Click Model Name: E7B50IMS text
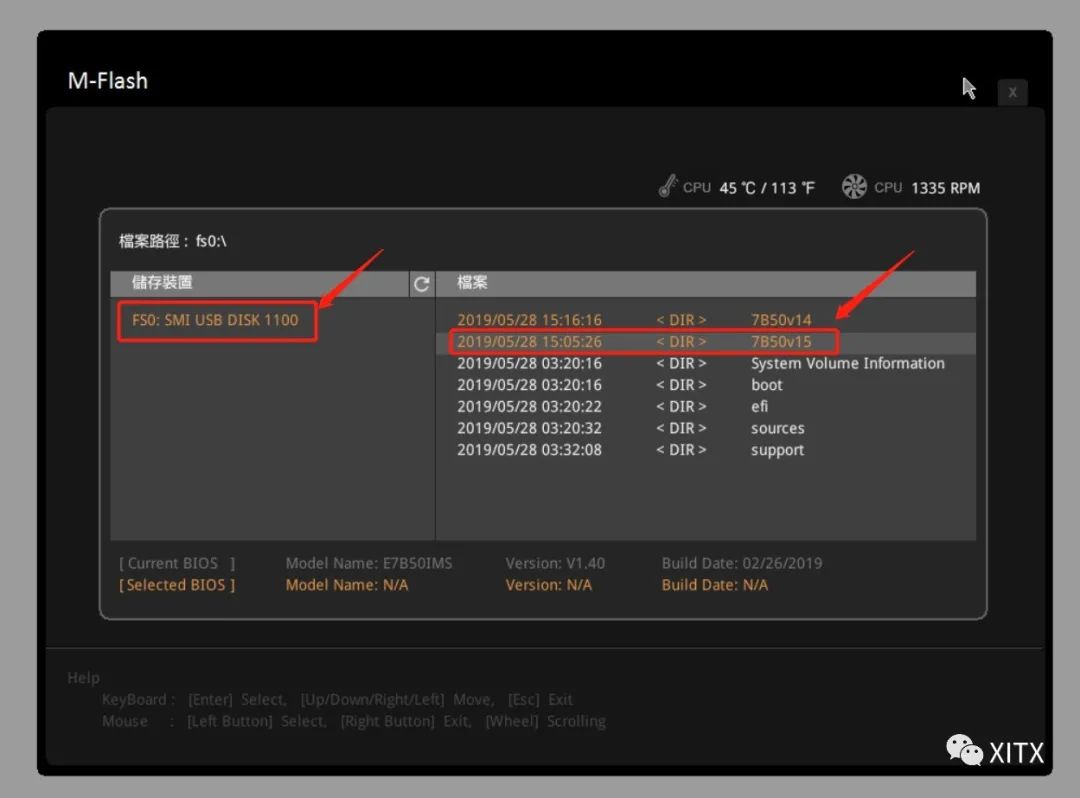 [x=368, y=563]
